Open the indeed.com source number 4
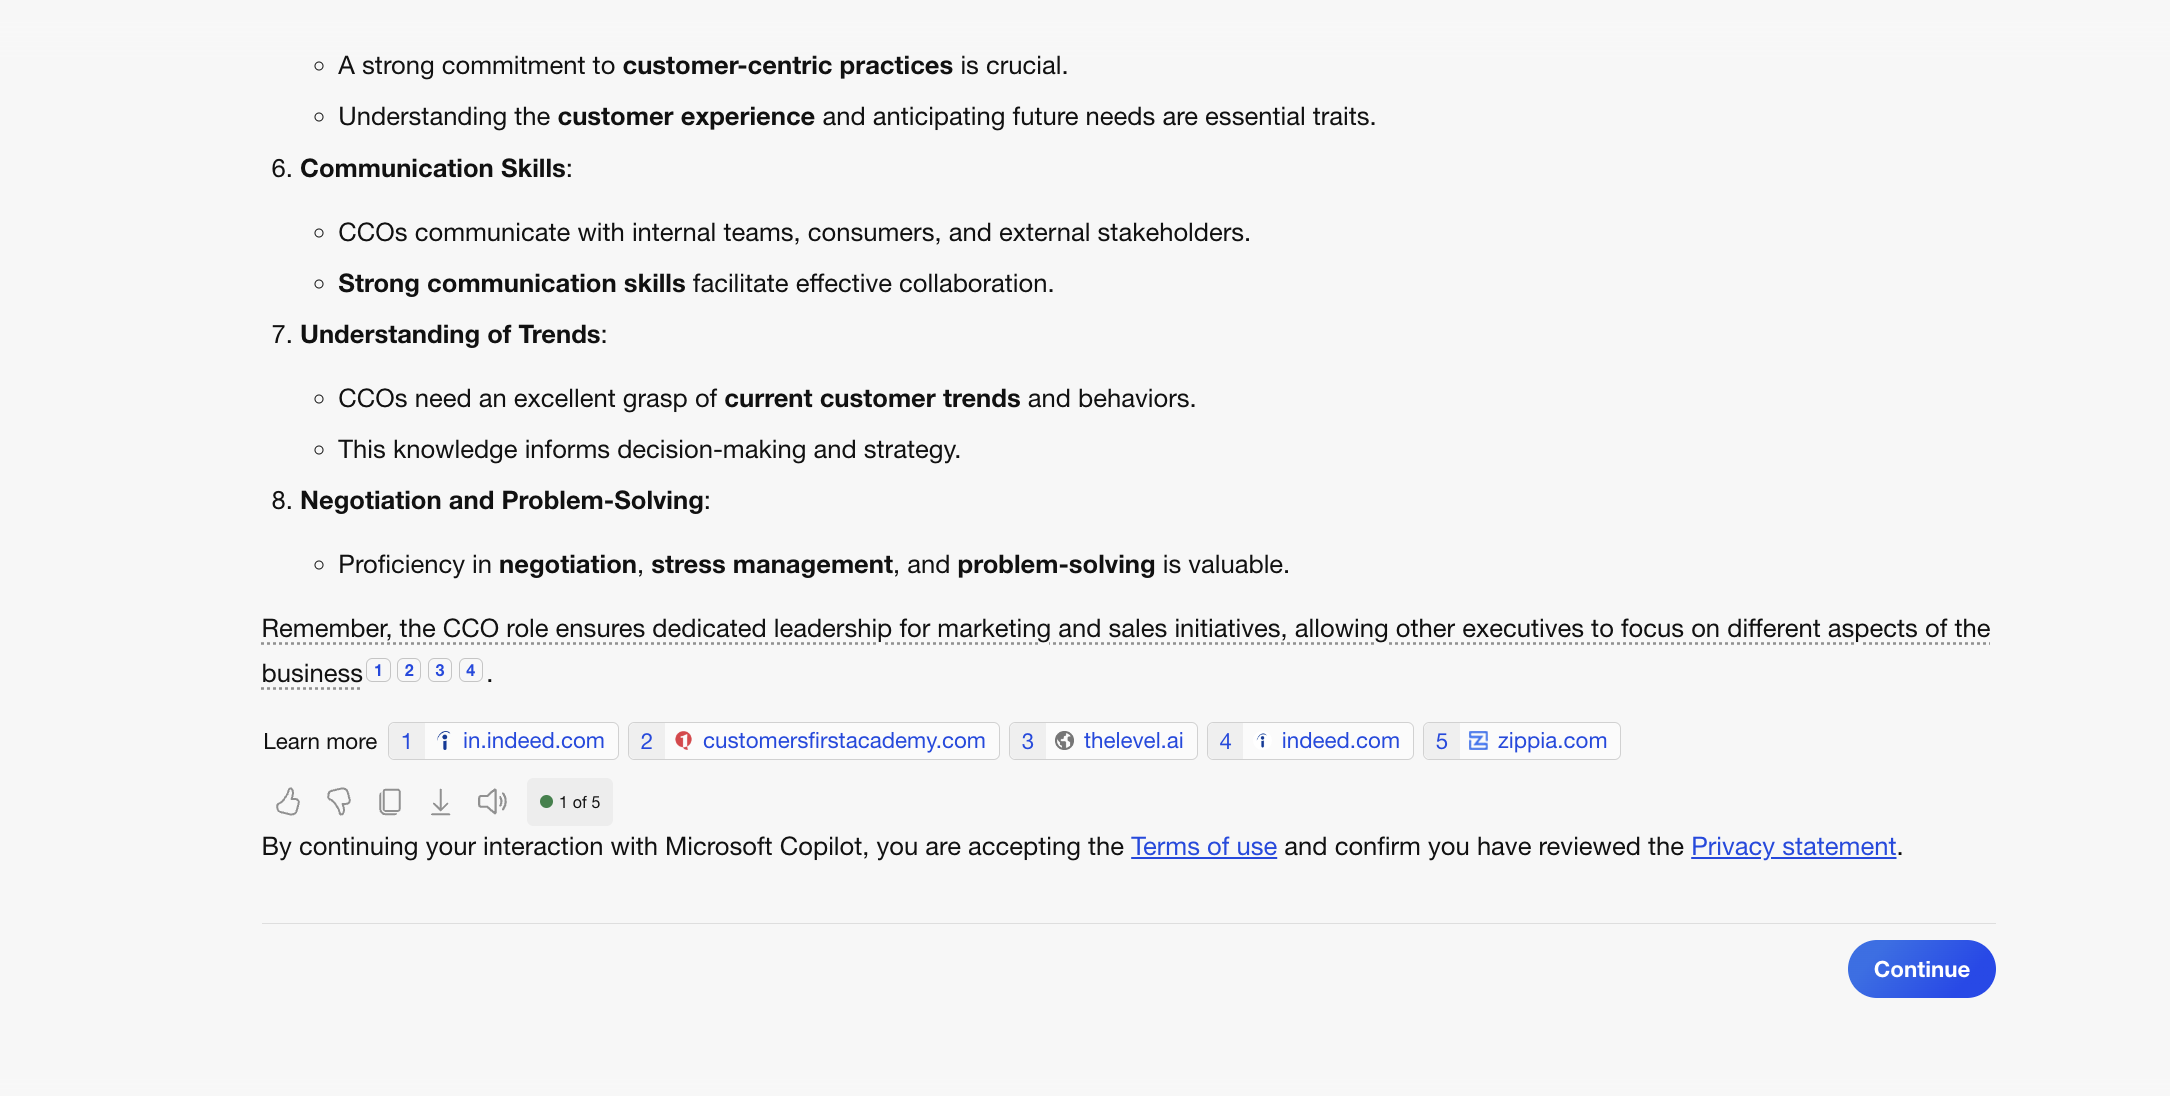 (x=1339, y=741)
